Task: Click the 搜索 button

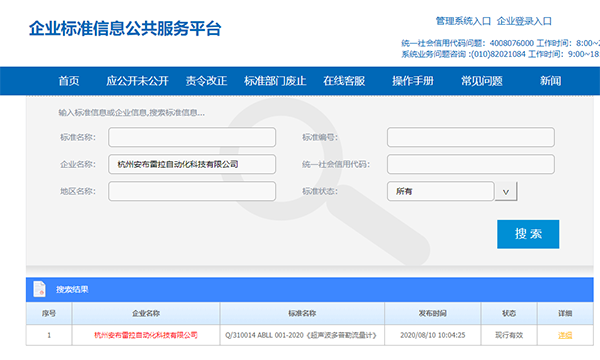Action: 528,234
